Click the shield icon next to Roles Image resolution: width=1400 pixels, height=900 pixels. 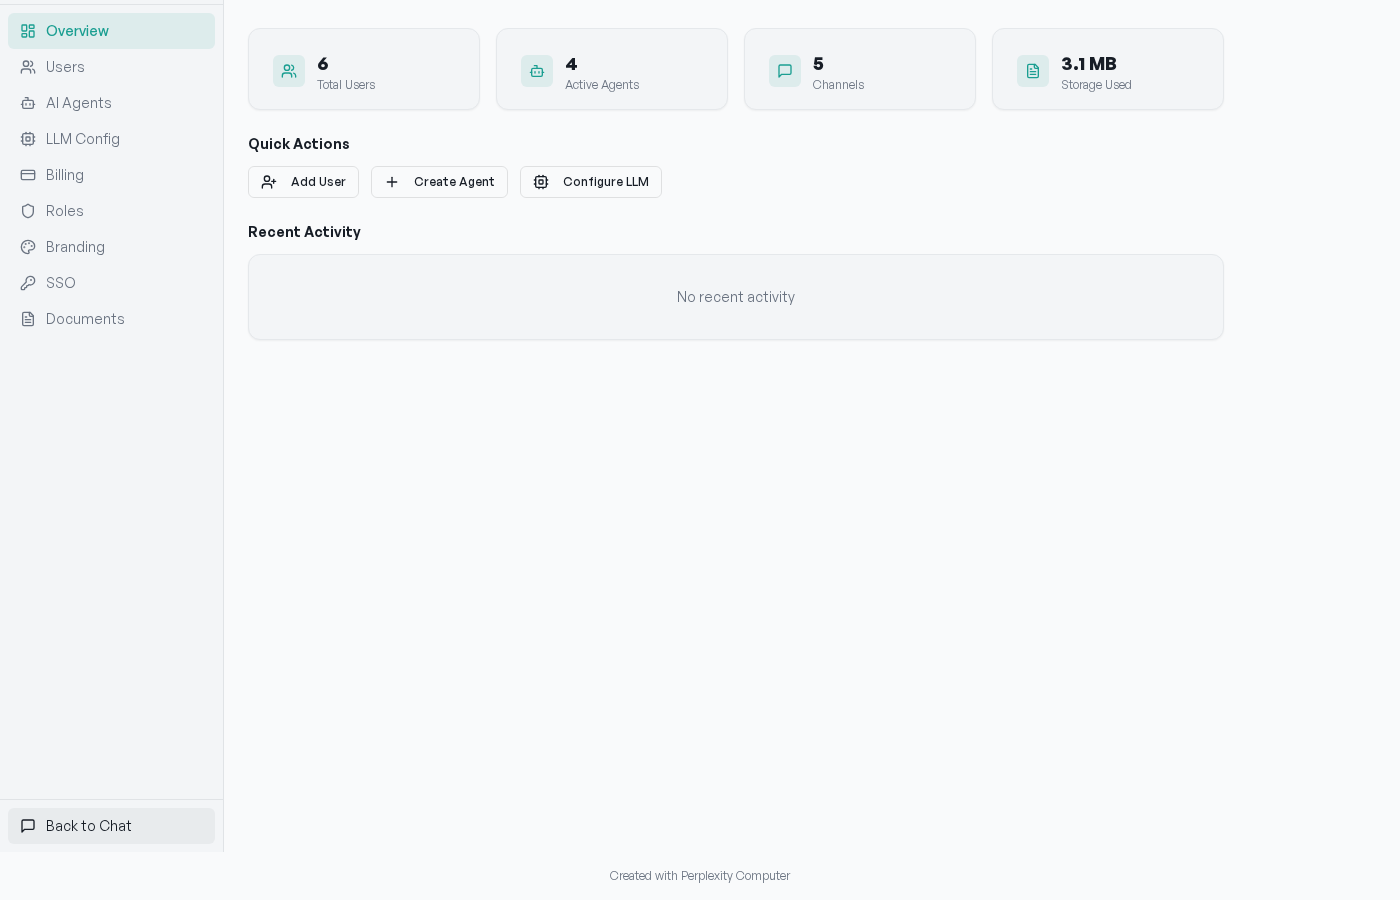(29, 211)
